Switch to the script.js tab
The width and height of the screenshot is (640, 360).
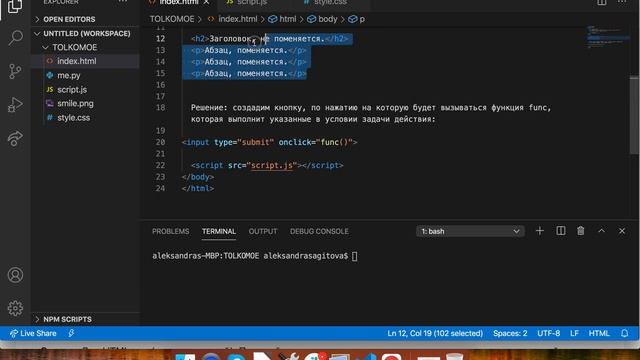(252, 2)
